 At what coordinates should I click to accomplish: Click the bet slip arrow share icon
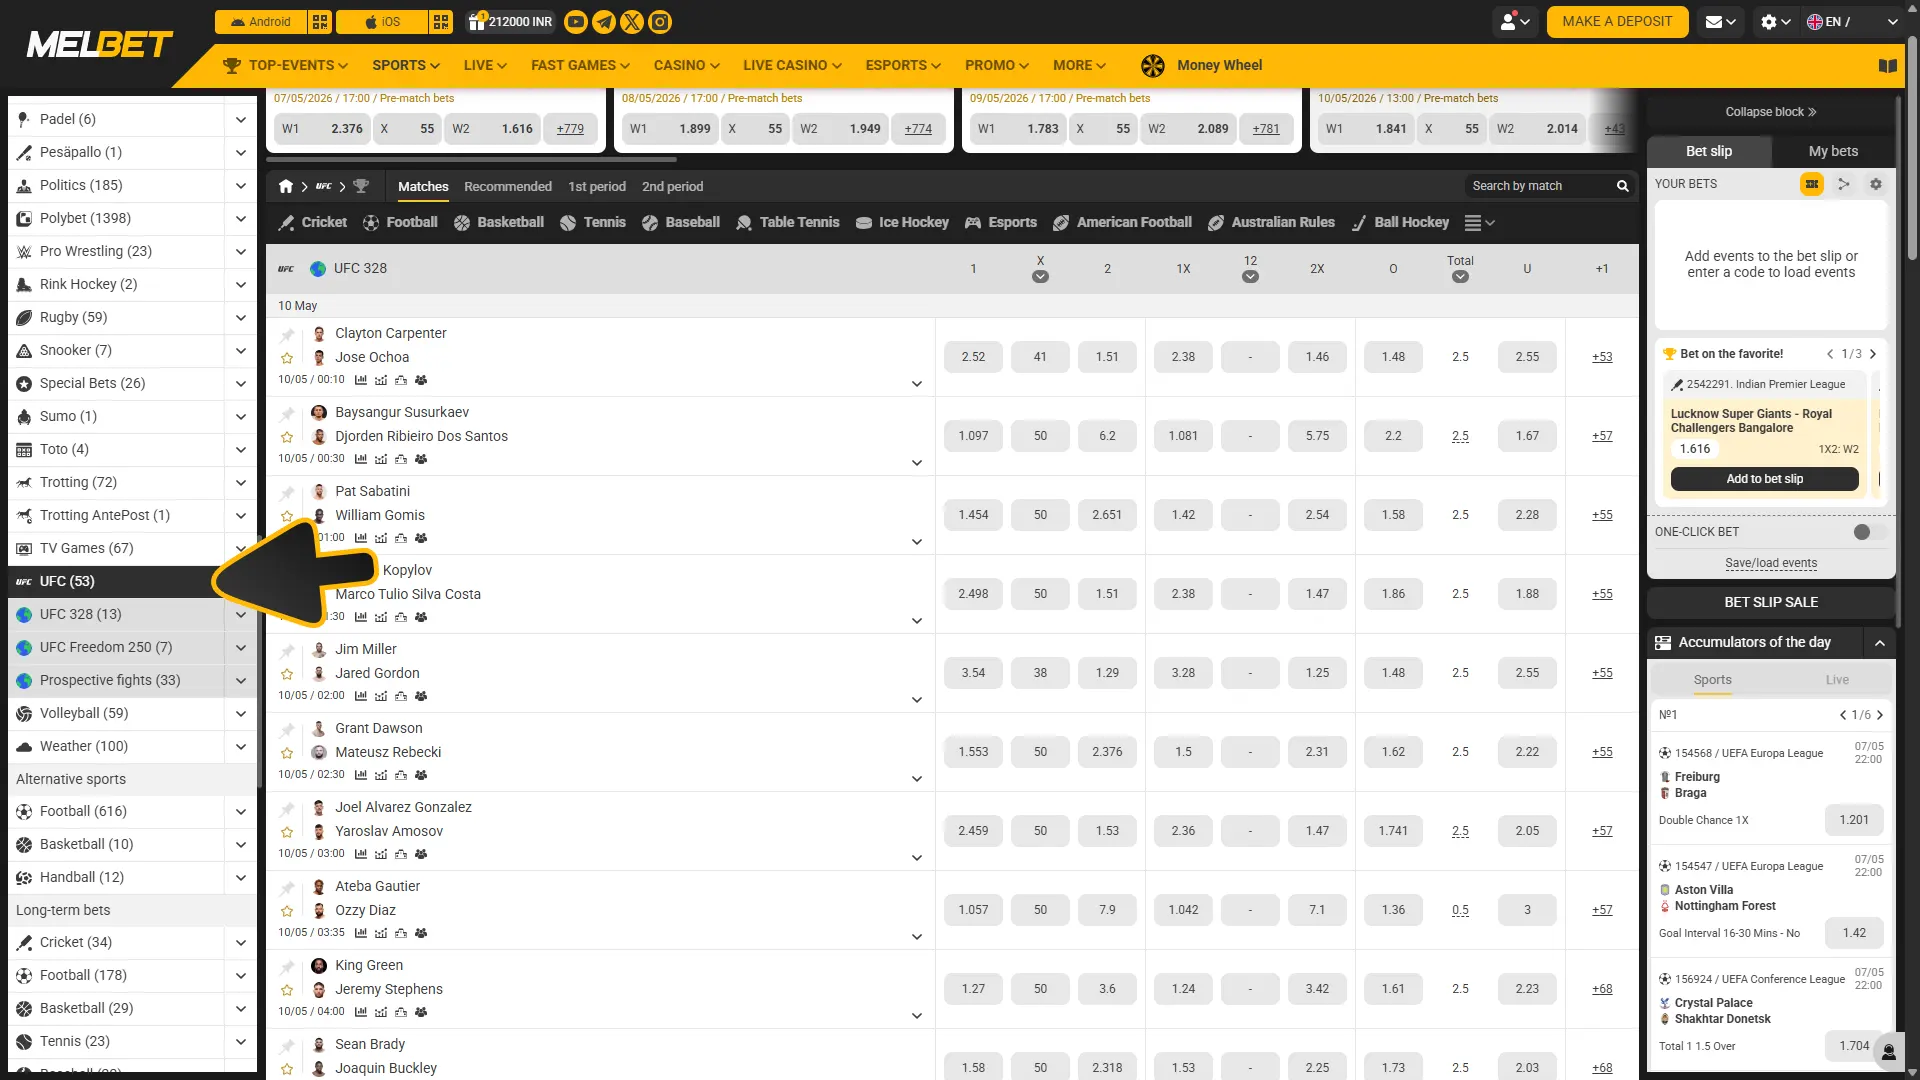point(1843,184)
